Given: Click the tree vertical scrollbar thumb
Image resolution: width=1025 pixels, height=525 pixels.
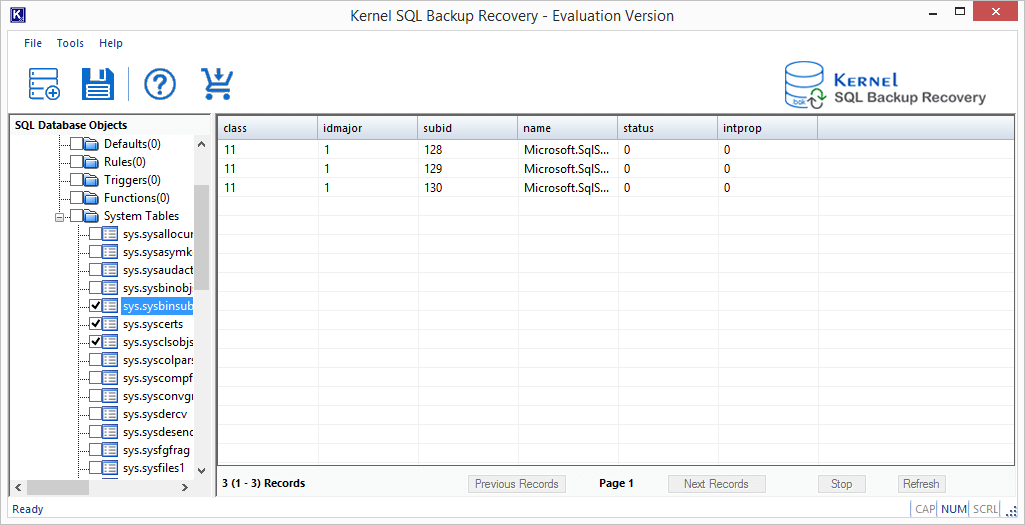Looking at the screenshot, I should (x=201, y=236).
